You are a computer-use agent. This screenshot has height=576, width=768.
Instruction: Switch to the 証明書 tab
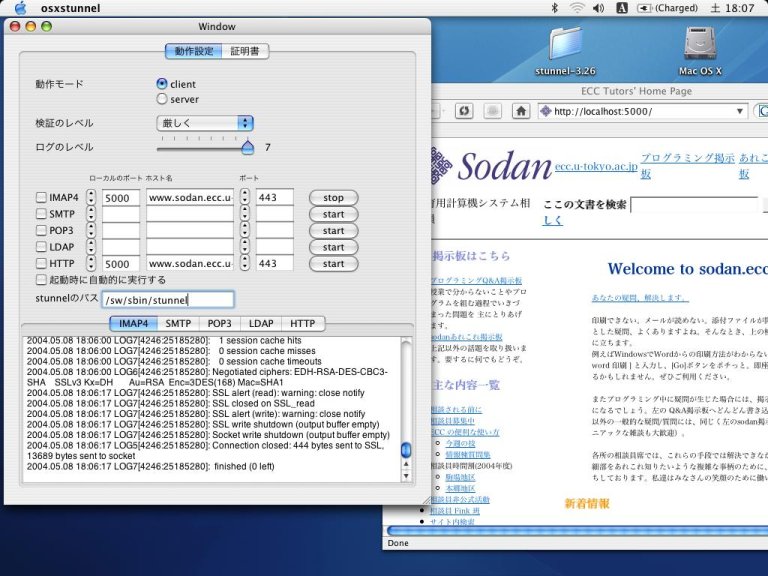tap(245, 51)
